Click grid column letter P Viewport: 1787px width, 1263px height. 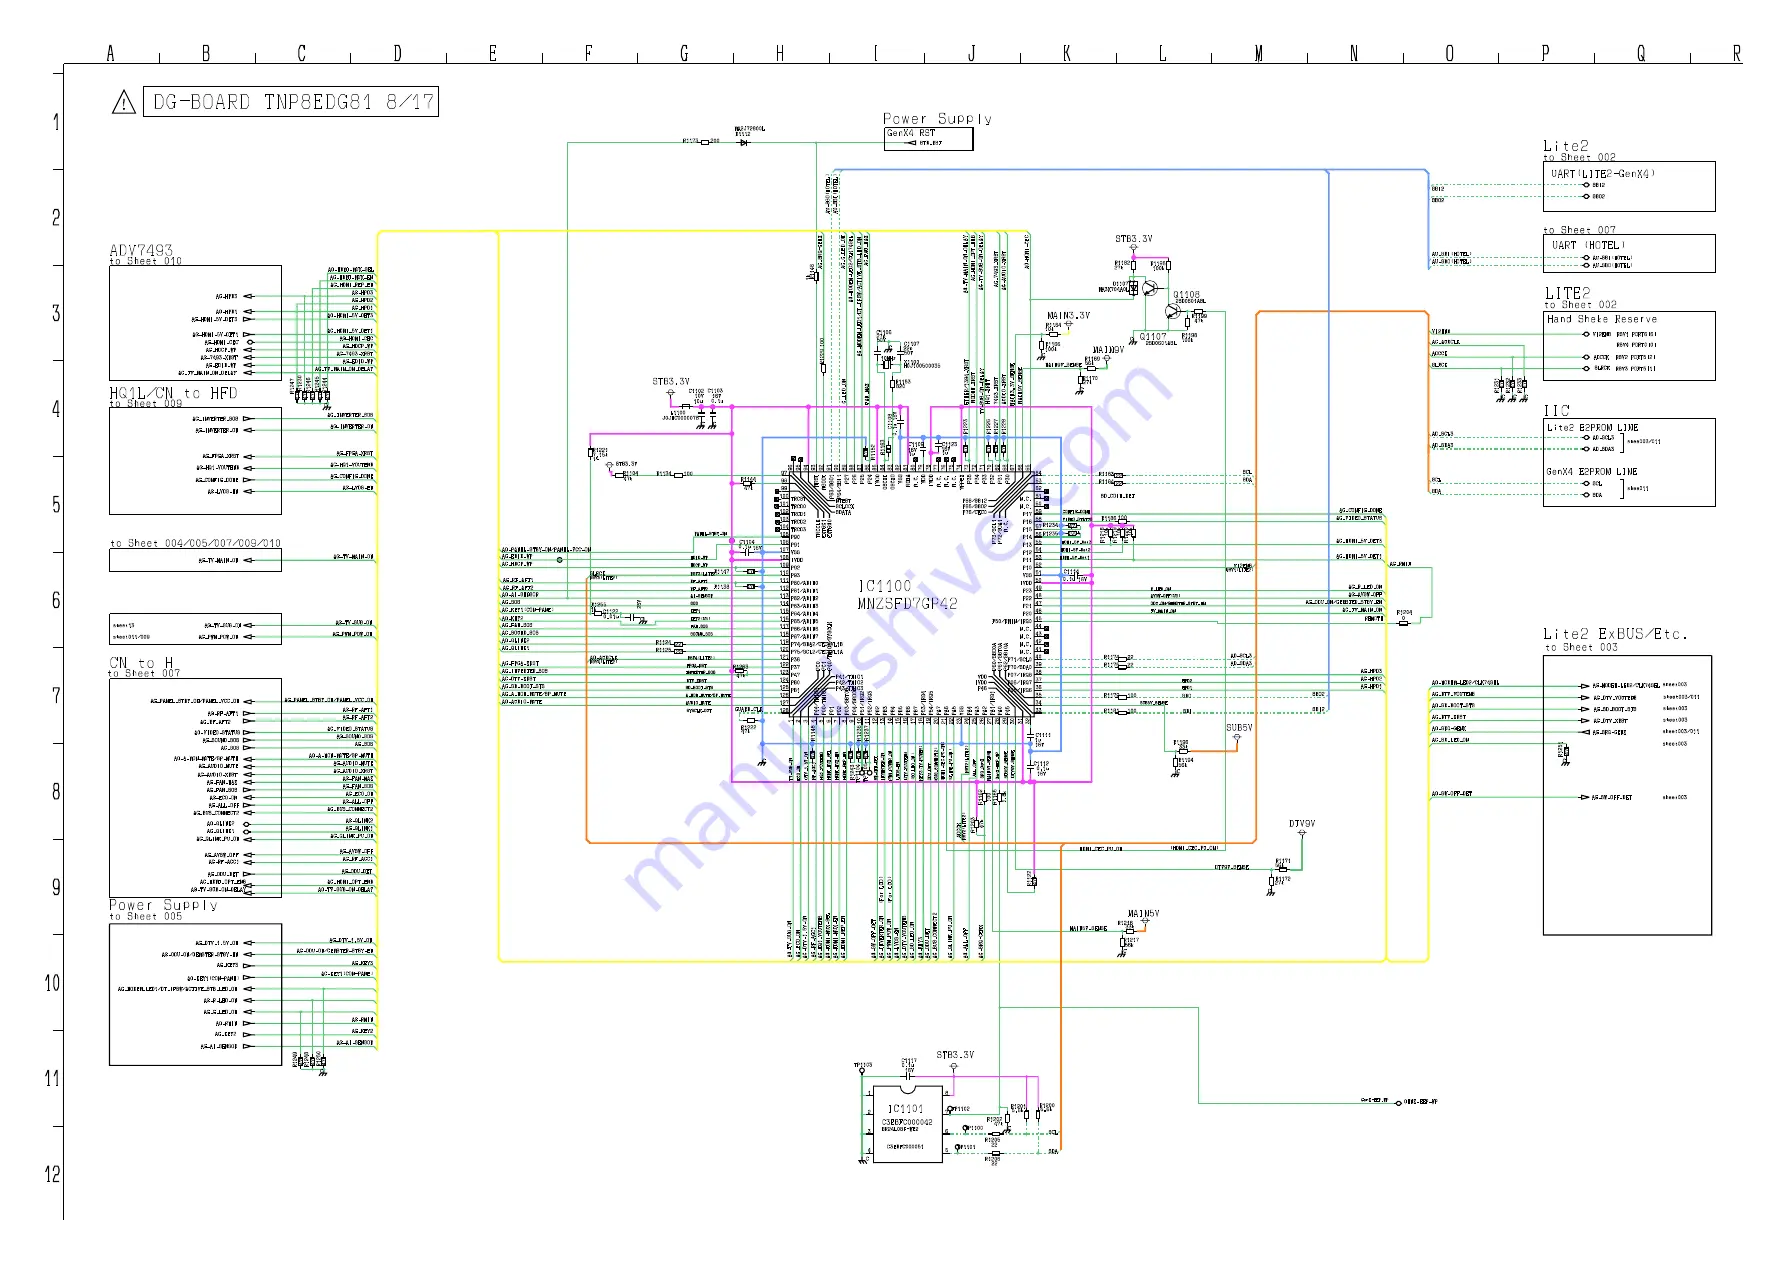(x=1546, y=54)
